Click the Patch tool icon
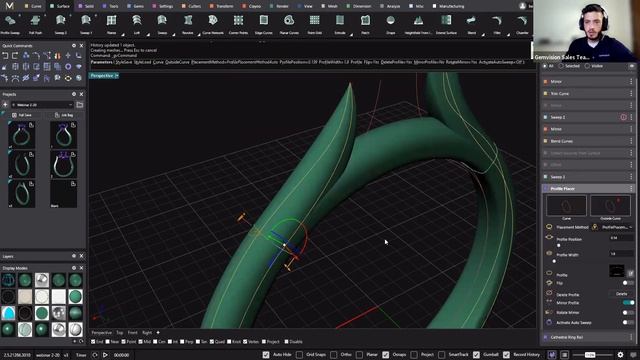Image resolution: width=640 pixels, height=360 pixels. [x=365, y=20]
